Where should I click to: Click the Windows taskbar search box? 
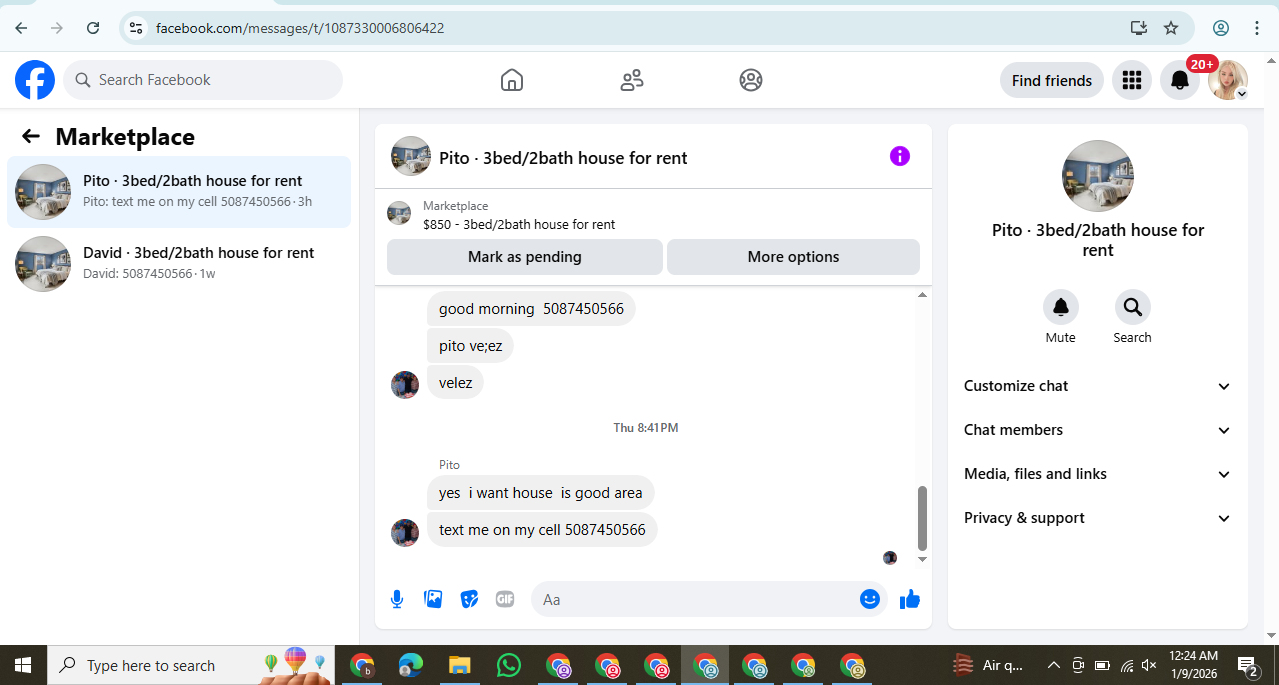click(x=190, y=665)
